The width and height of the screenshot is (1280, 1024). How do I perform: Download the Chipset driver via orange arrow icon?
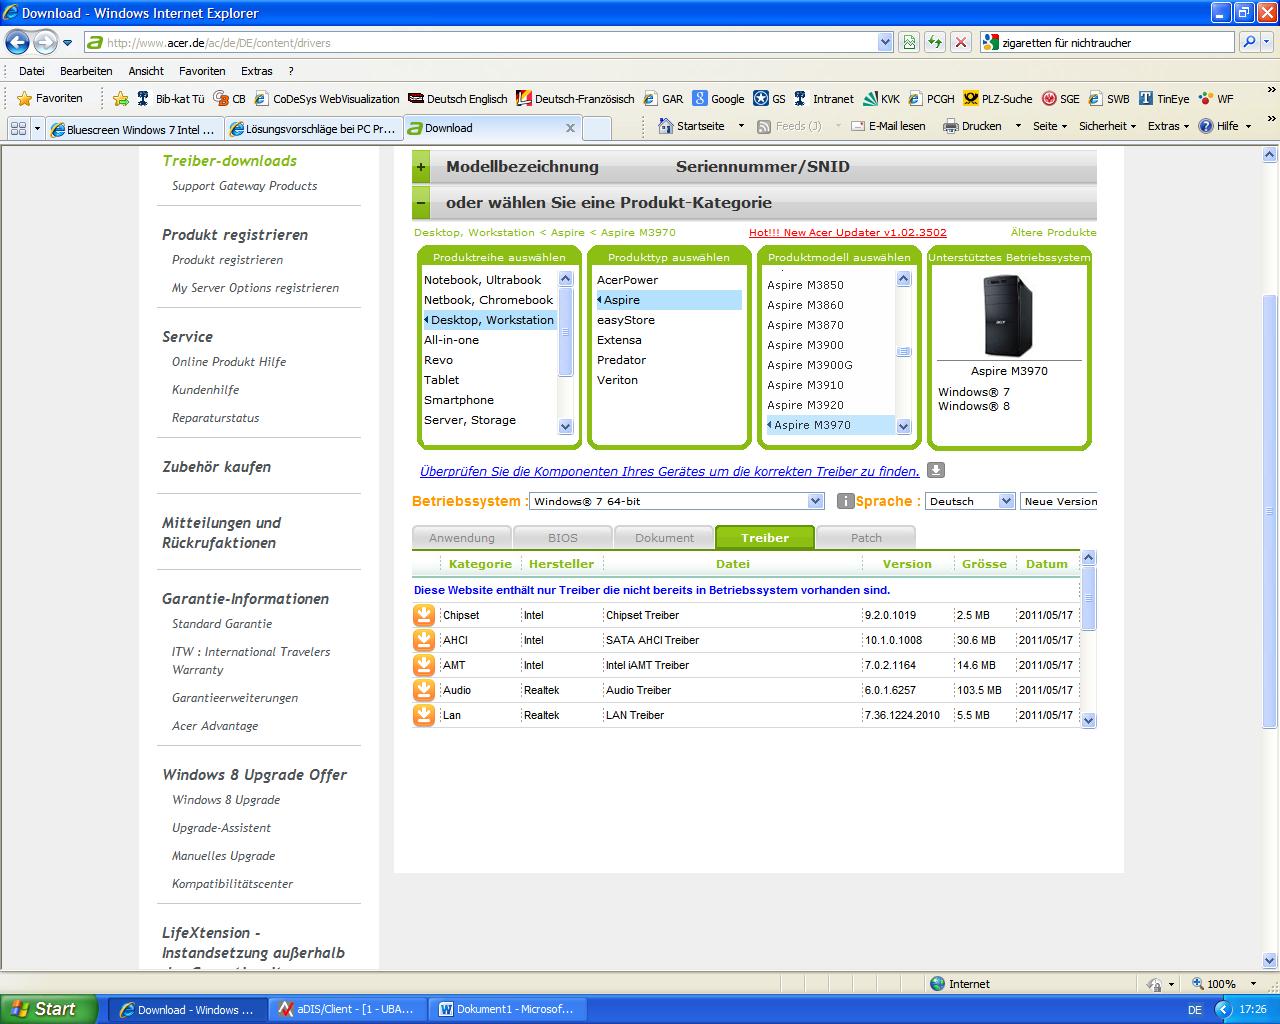point(424,615)
